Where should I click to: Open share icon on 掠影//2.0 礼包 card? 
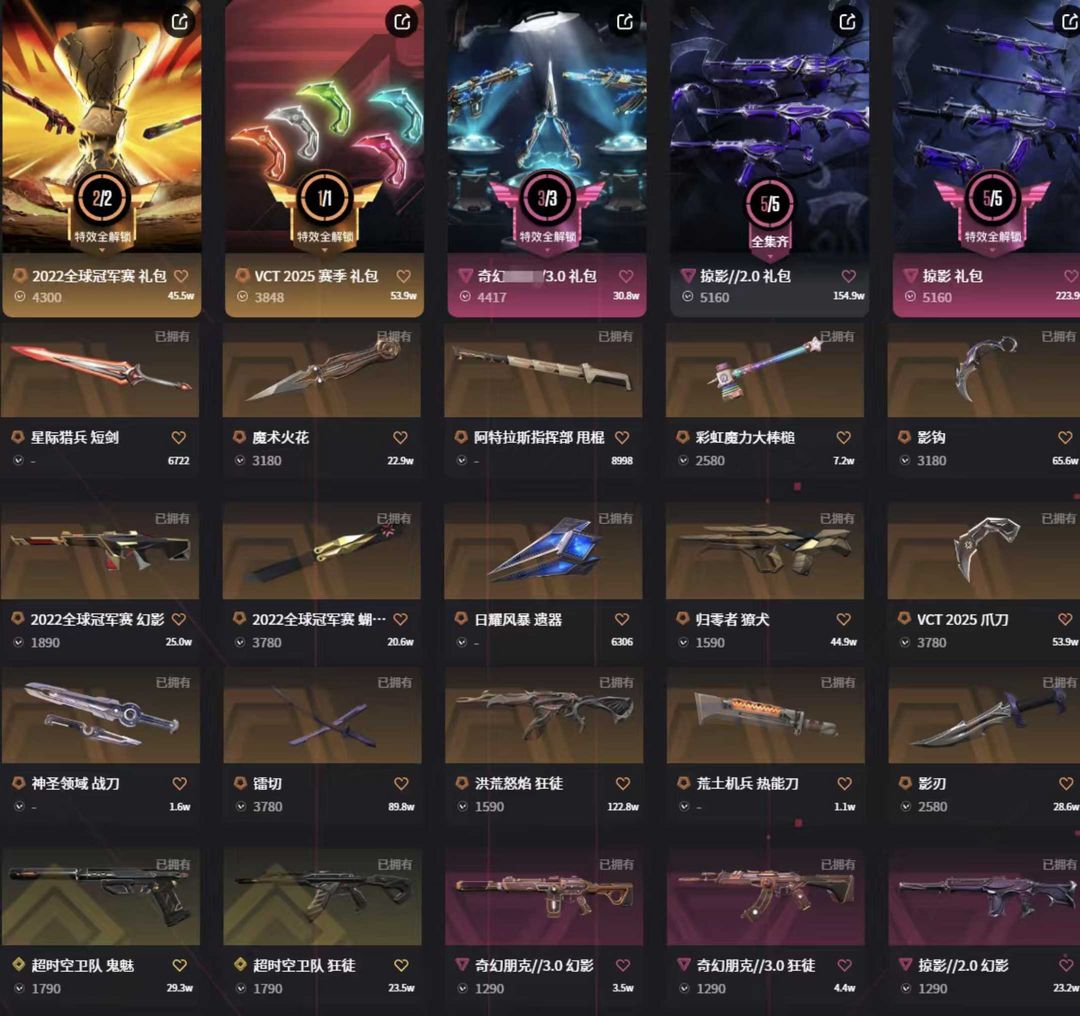847,21
